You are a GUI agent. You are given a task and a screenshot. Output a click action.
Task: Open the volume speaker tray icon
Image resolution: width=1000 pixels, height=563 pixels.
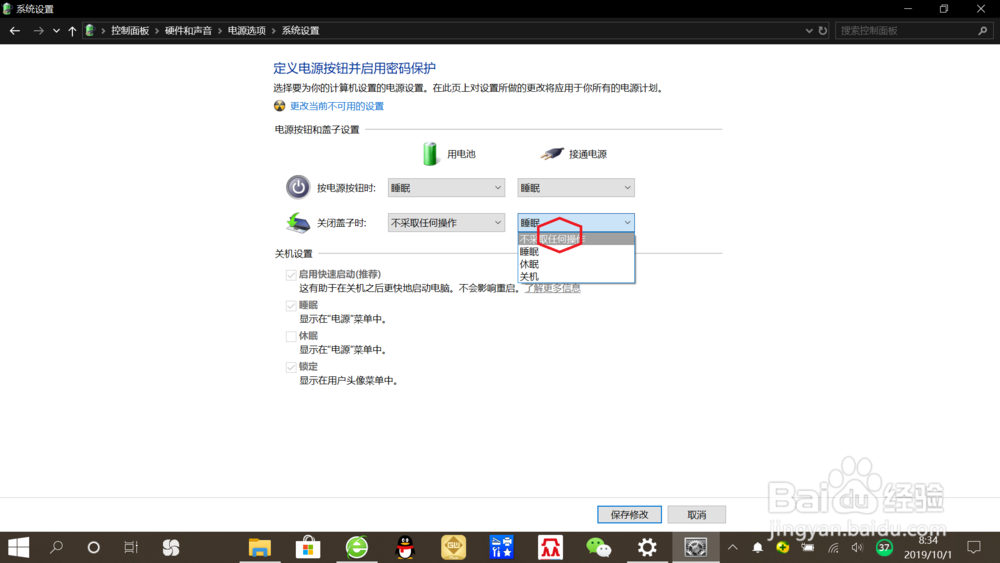857,547
